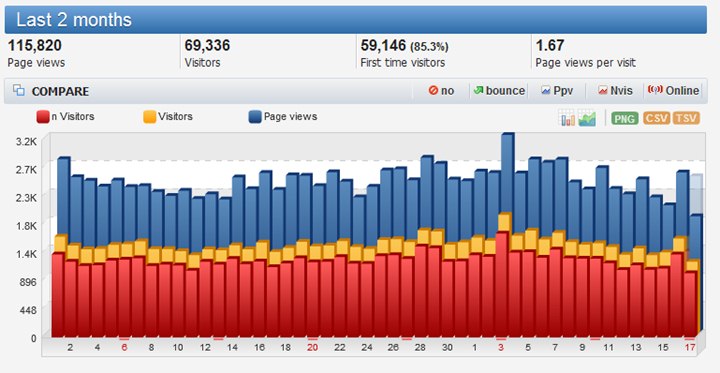This screenshot has width=720, height=373.
Task: Select the tallest blue bar on day 3
Action: pyautogui.click(x=508, y=174)
